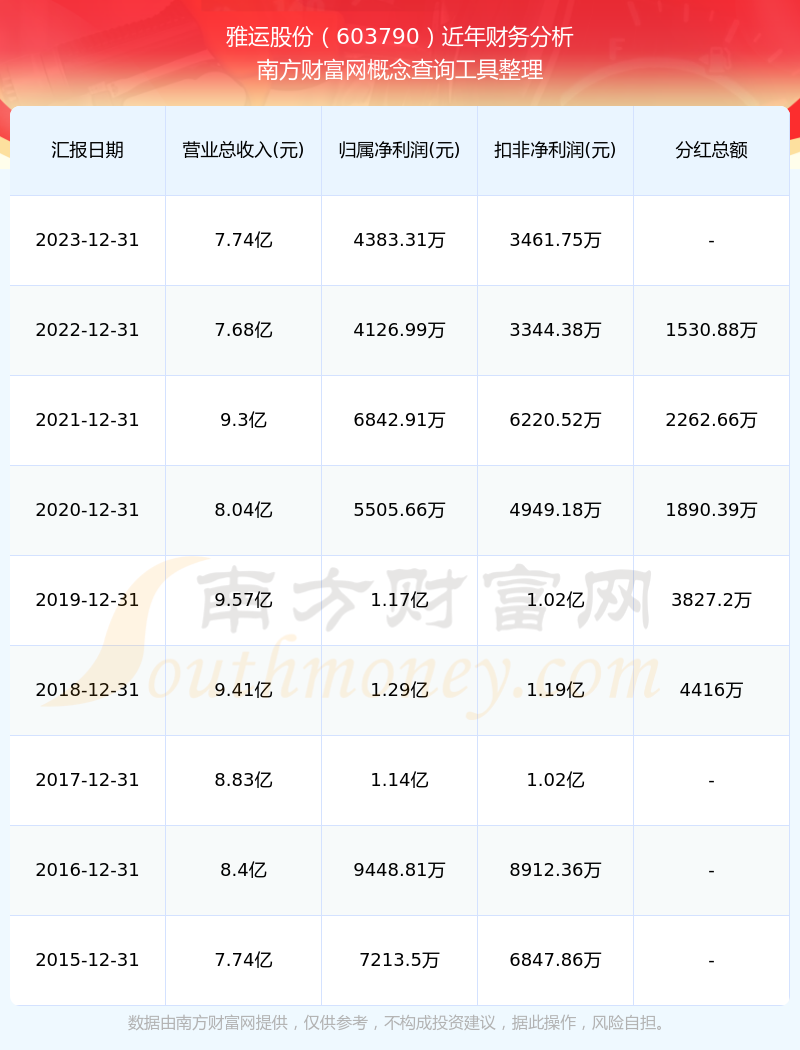The image size is (800, 1050).
Task: Click net profit 6842.91万
Action: pyautogui.click(x=400, y=421)
